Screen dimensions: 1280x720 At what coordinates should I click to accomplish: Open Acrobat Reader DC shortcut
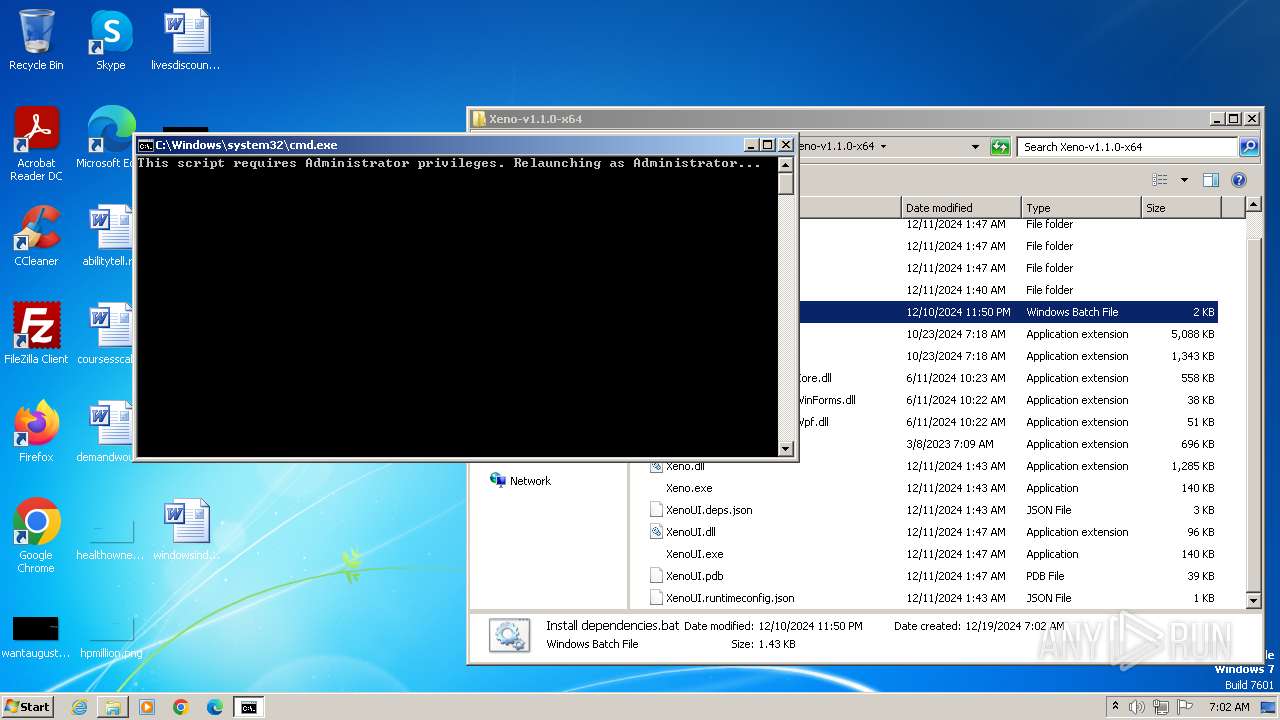pos(36,144)
